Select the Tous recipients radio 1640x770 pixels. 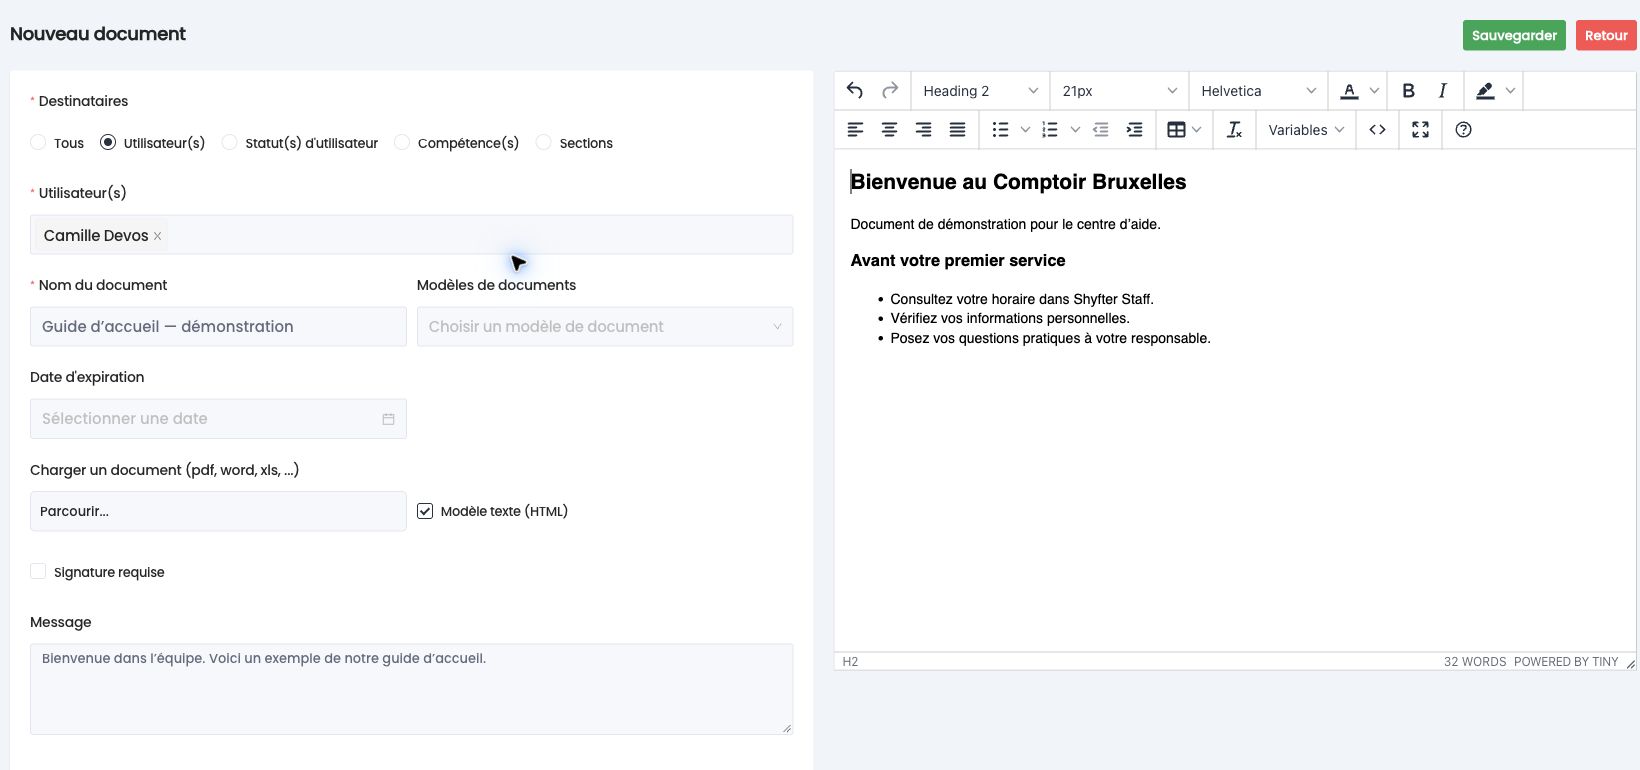38,142
